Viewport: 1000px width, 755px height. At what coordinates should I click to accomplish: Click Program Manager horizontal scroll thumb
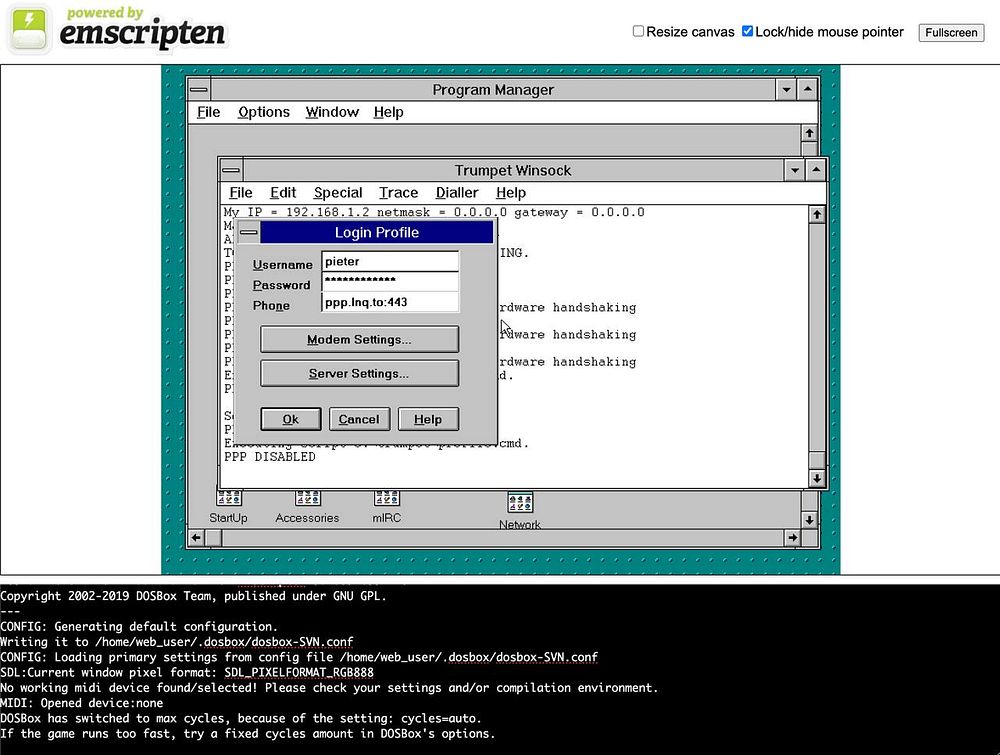[x=214, y=538]
